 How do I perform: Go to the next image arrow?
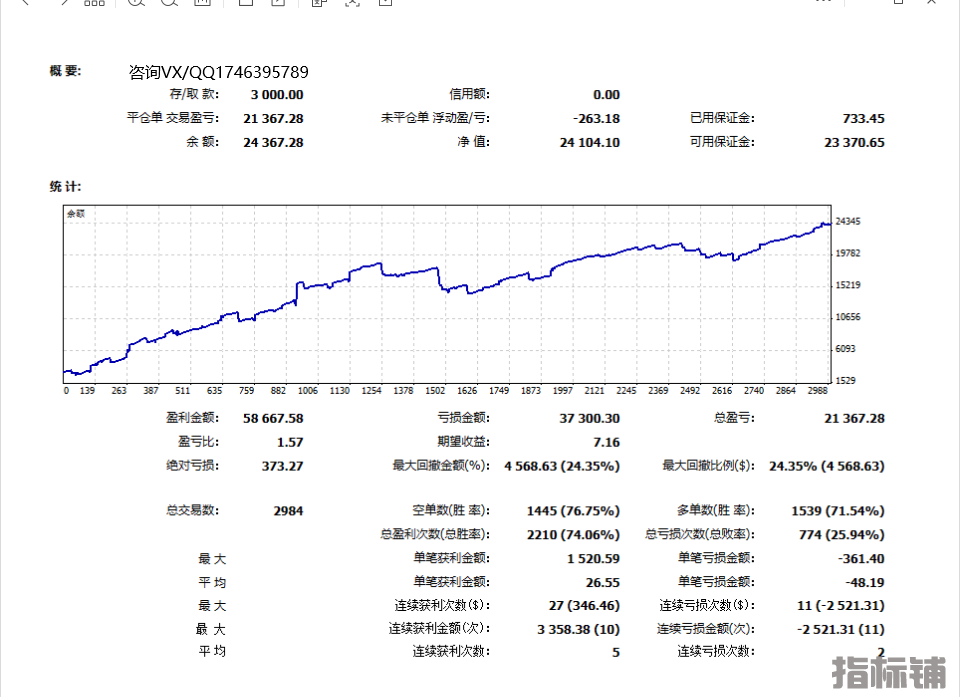62,3
